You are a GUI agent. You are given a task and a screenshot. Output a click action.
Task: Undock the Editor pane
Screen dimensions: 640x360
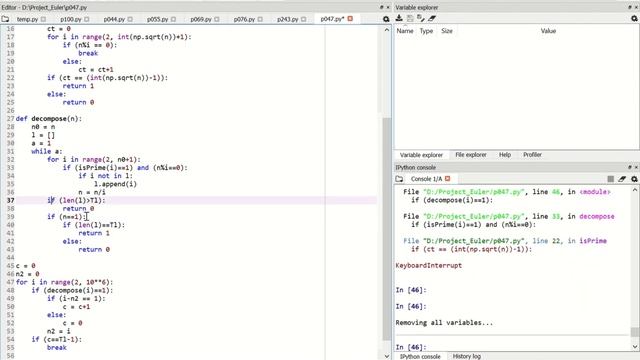tap(382, 7)
